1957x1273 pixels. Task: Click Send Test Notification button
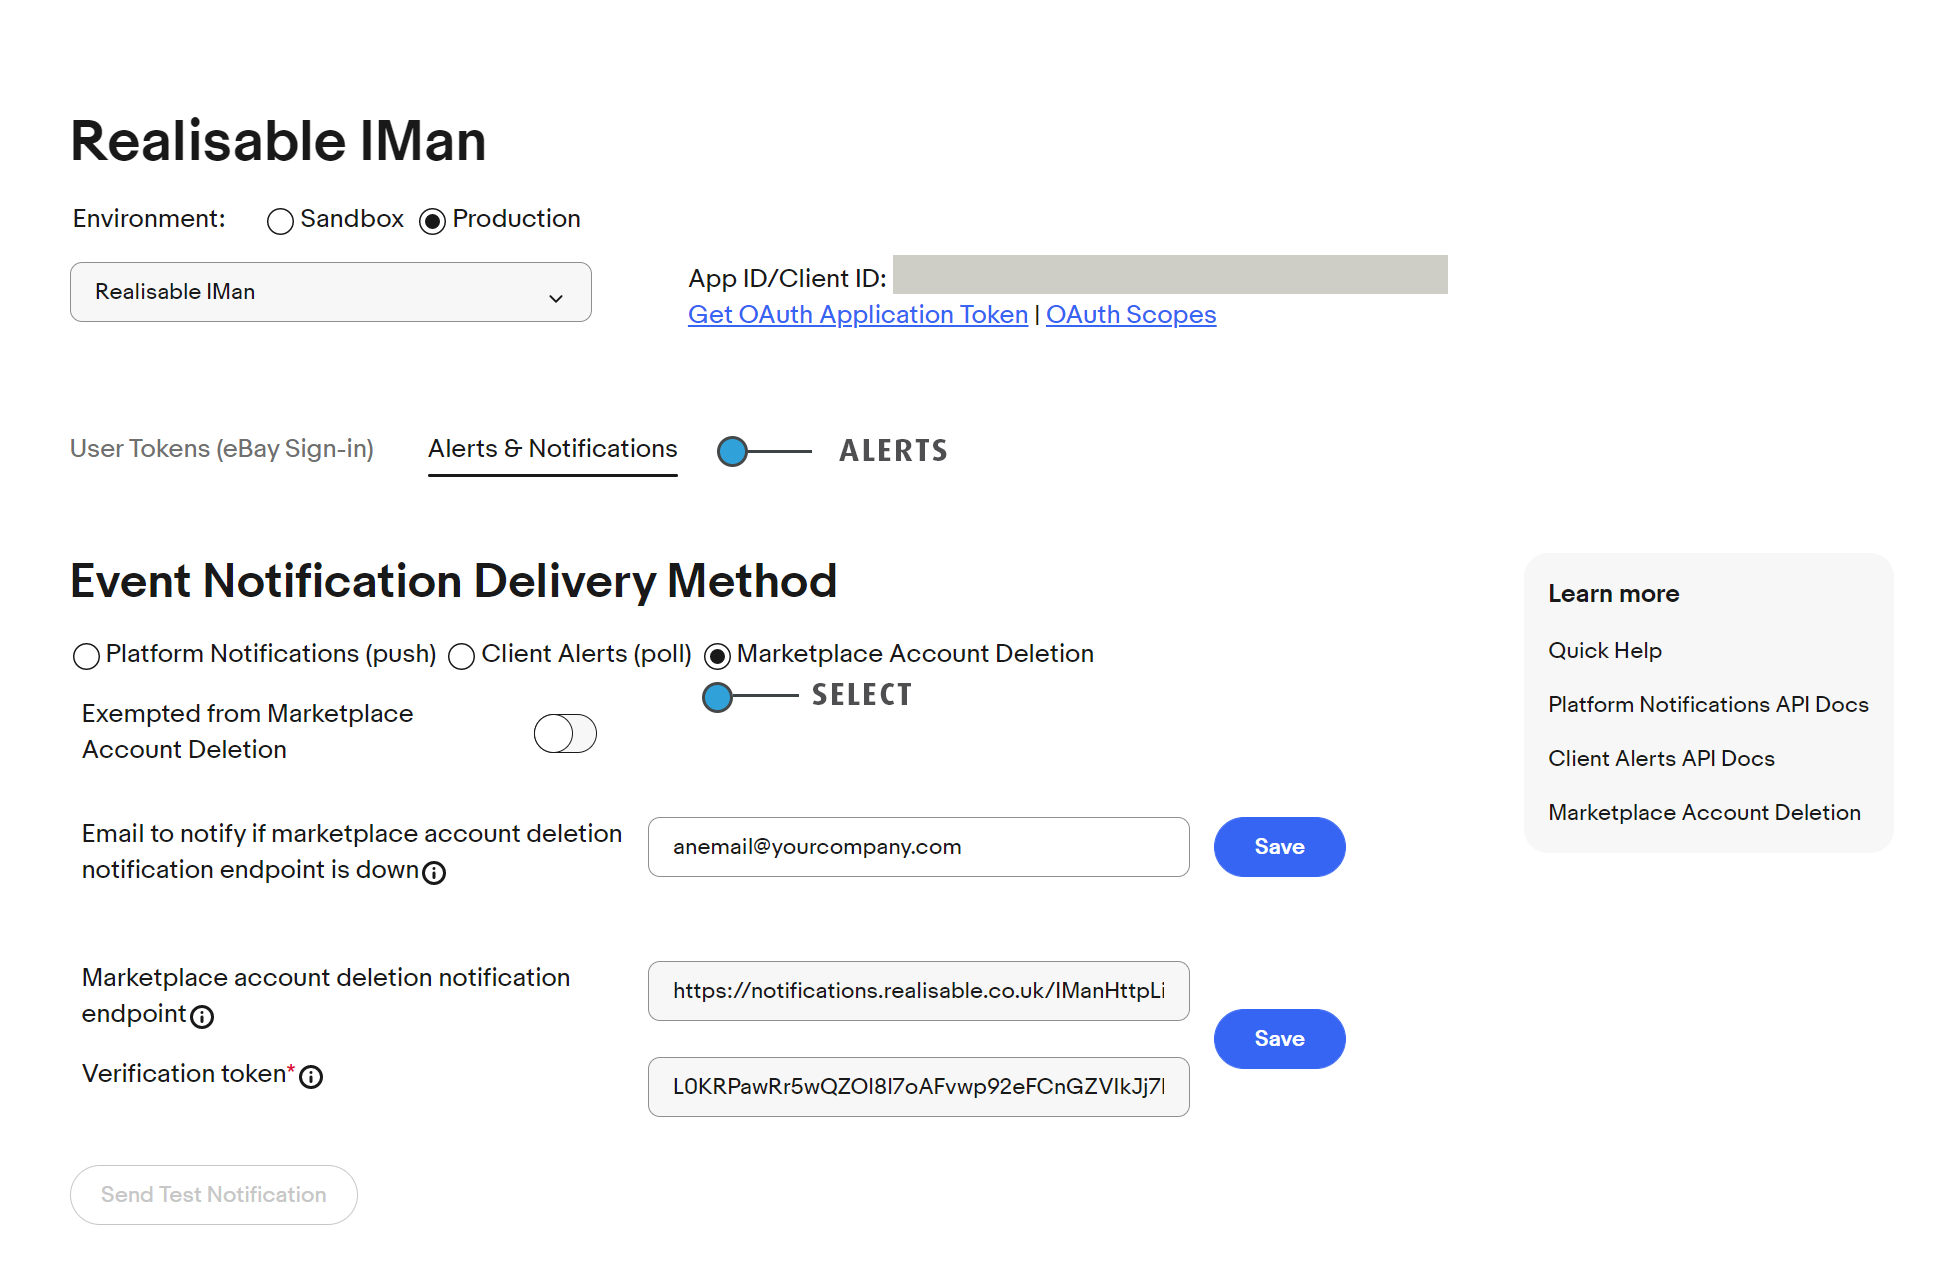point(214,1195)
